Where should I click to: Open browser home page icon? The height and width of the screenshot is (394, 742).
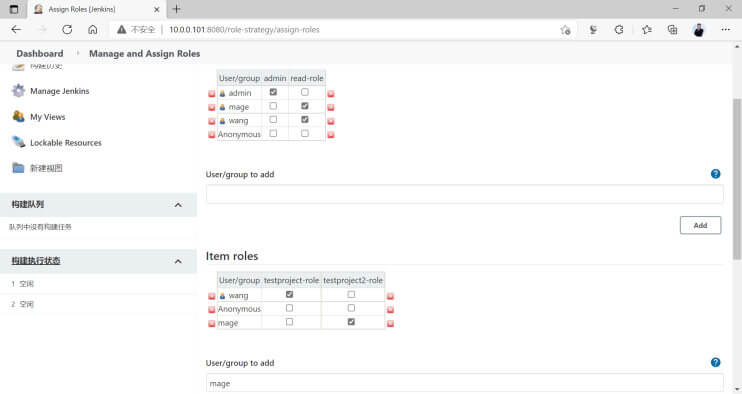(x=93, y=29)
